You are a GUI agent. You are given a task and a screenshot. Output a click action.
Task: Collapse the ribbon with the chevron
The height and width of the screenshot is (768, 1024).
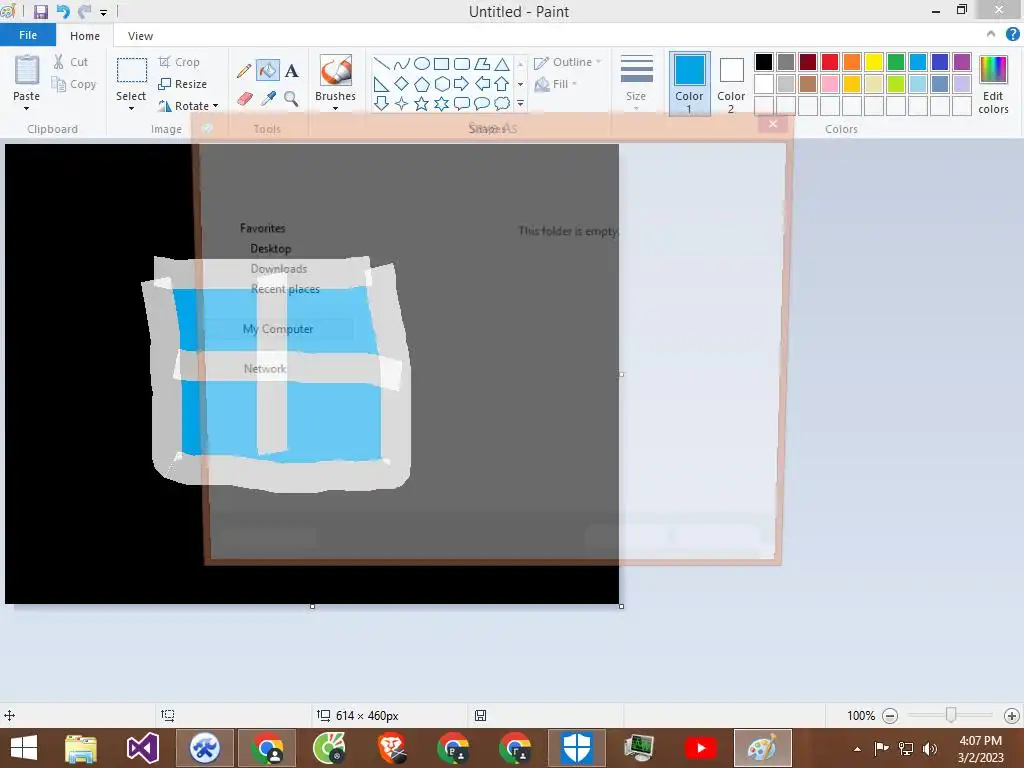(x=991, y=34)
